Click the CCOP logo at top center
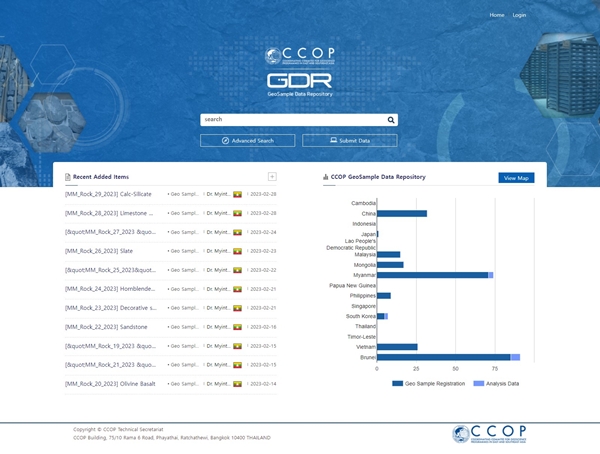This screenshot has height=454, width=600. point(300,56)
